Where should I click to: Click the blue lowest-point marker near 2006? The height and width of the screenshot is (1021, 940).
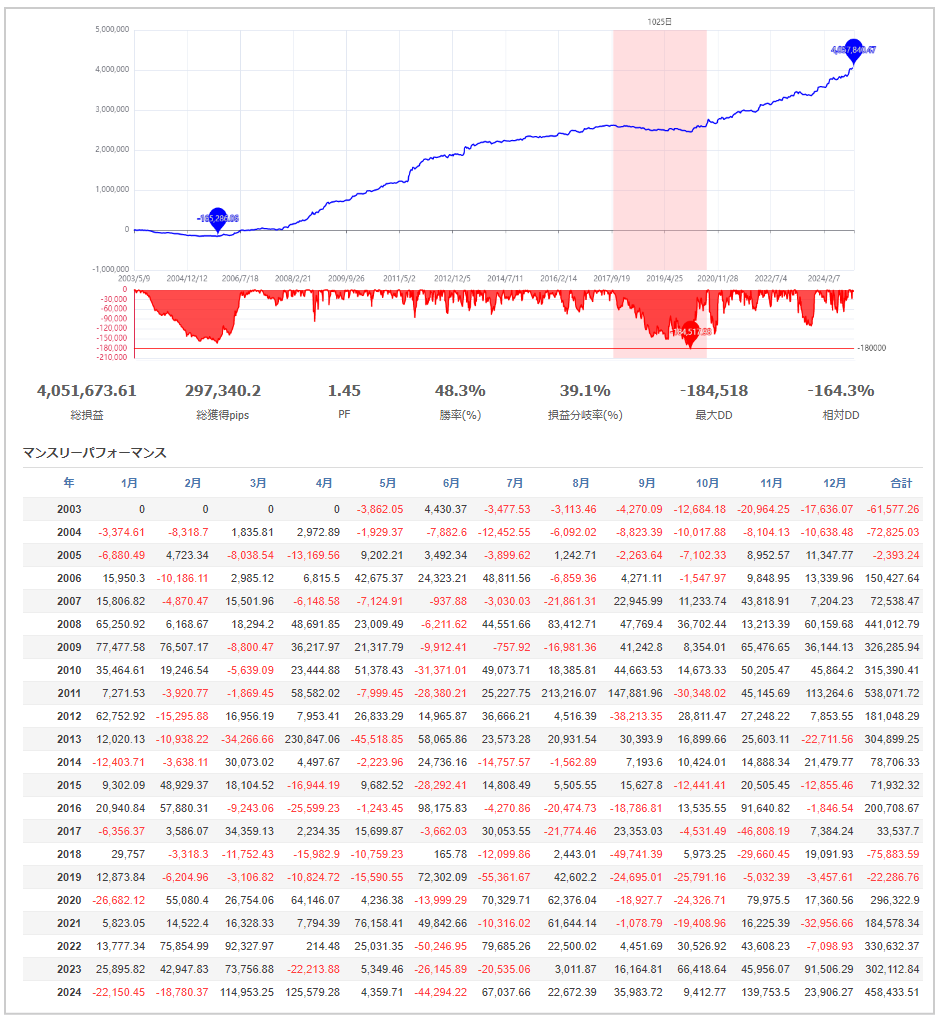pyautogui.click(x=217, y=216)
